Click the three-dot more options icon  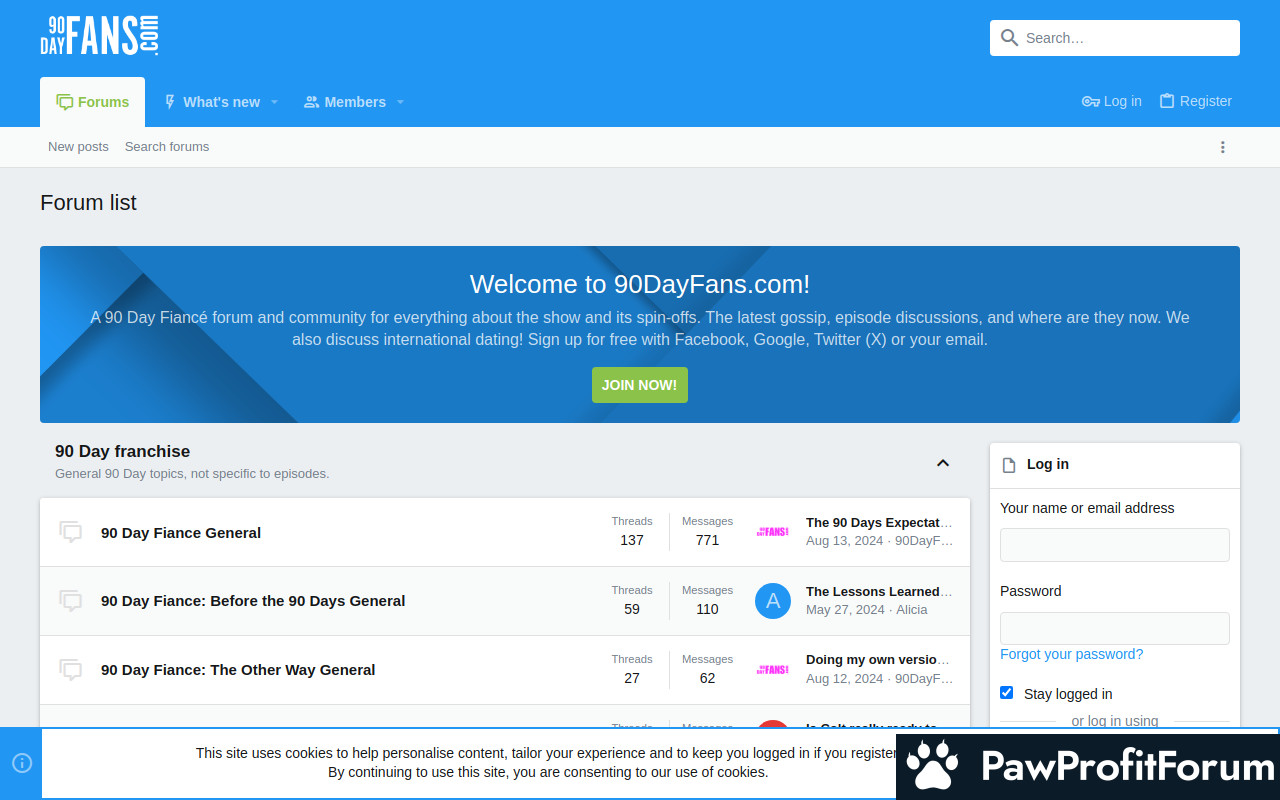(1222, 147)
